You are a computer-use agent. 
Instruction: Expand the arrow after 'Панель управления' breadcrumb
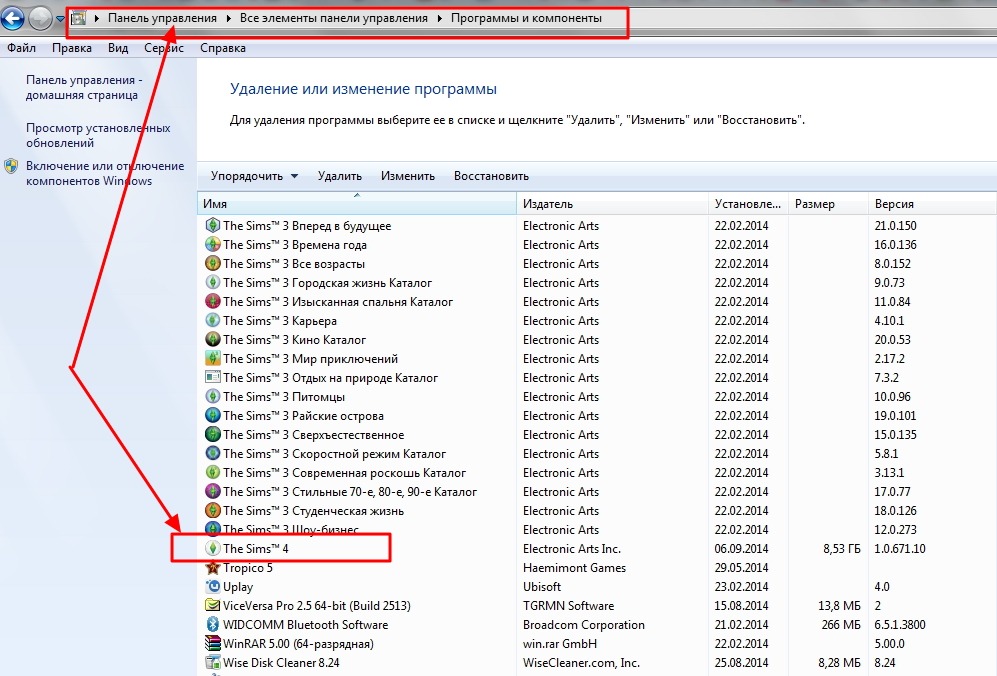pos(228,18)
